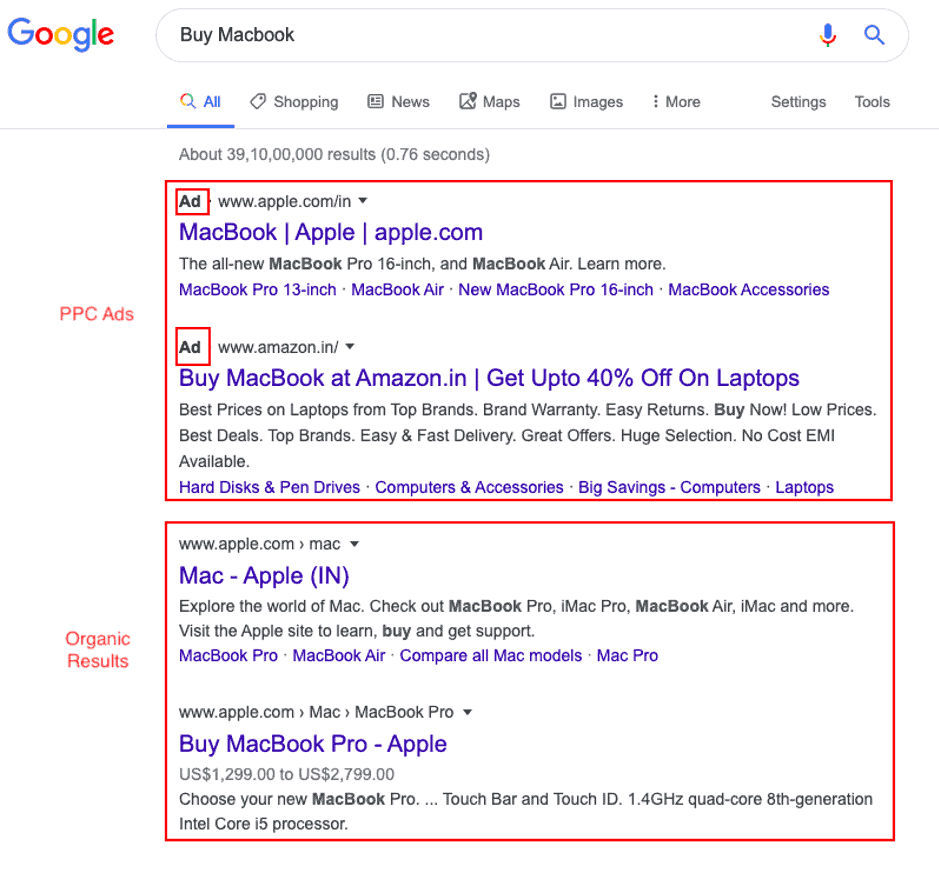Open the More menu

point(676,102)
